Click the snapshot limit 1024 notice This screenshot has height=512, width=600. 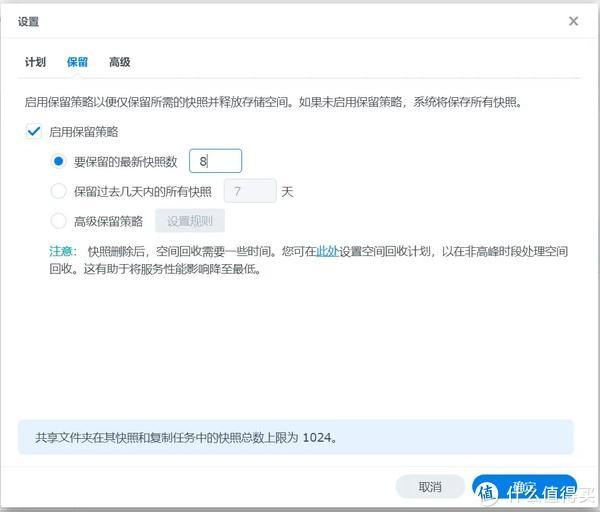pyautogui.click(x=296, y=437)
